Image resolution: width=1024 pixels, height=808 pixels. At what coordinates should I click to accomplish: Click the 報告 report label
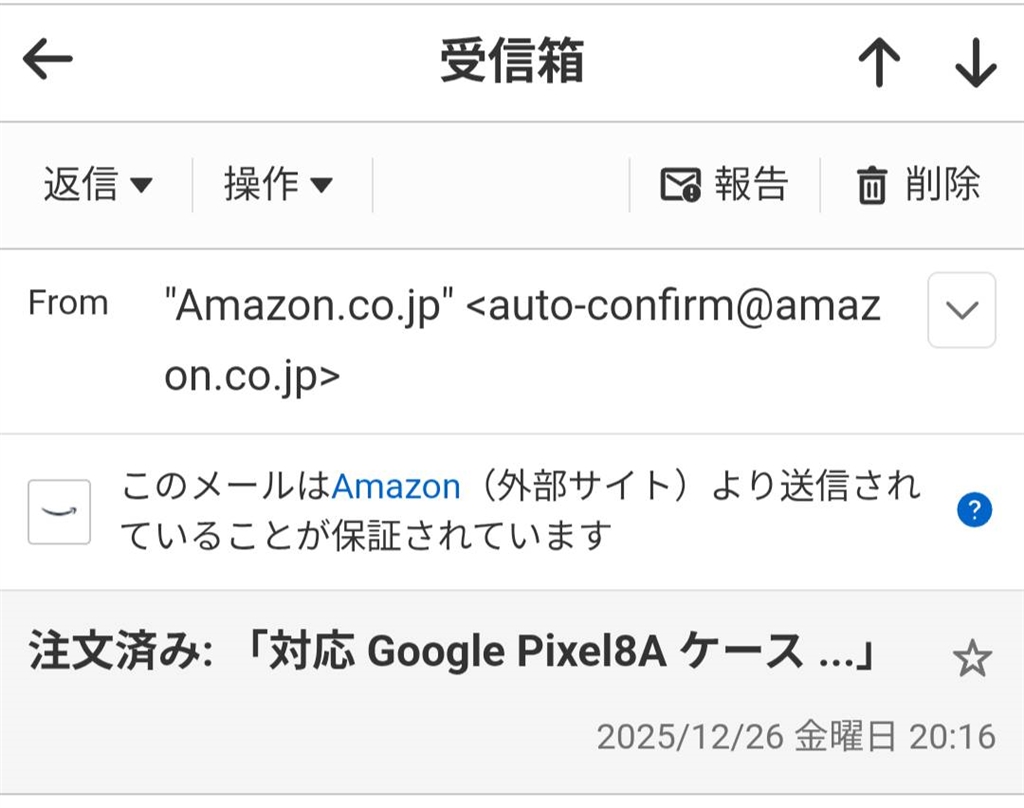click(751, 185)
